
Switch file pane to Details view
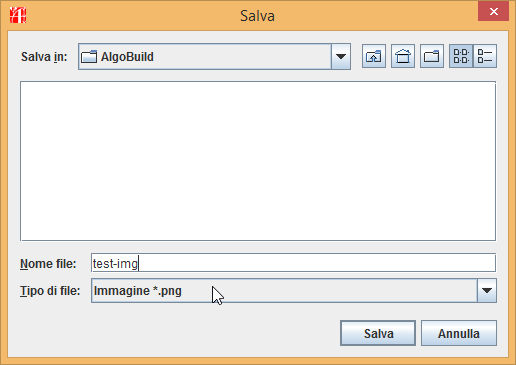[x=485, y=56]
